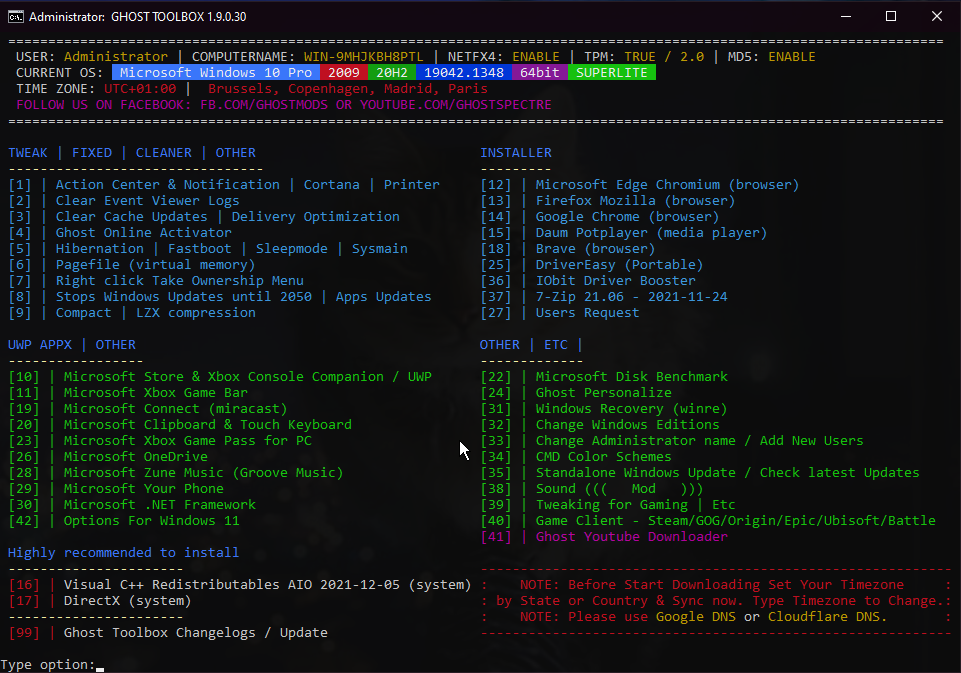
Task: Click 'Check latest Updates' text
Action: [x=840, y=472]
